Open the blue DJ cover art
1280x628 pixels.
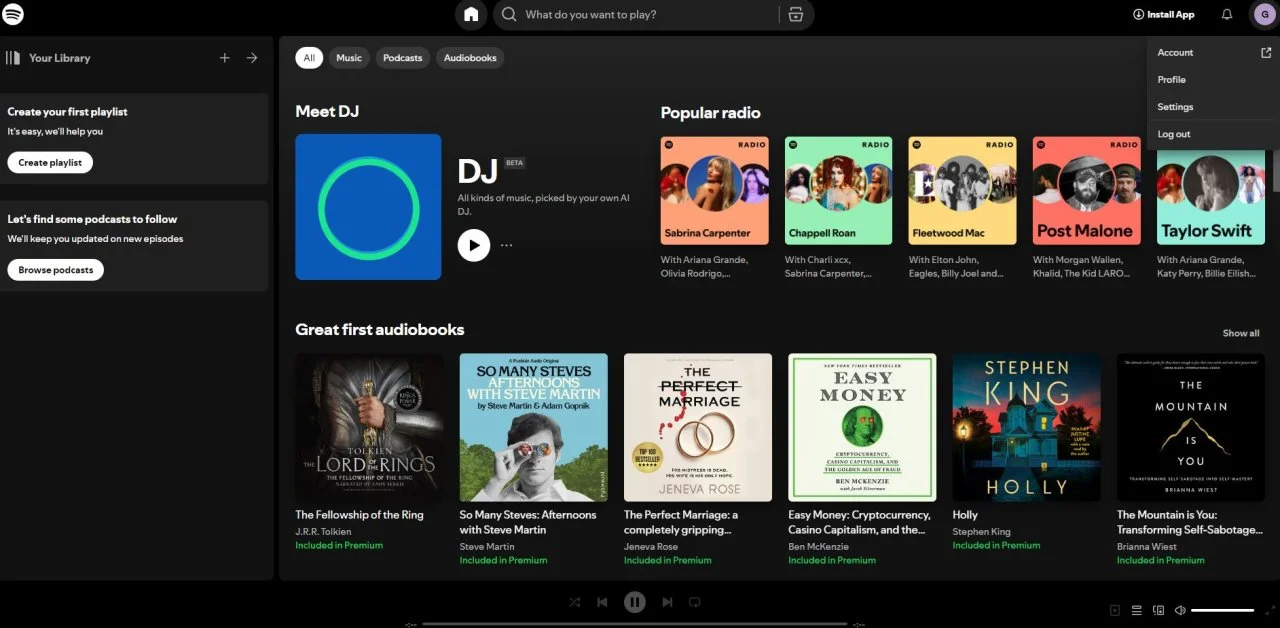pyautogui.click(x=368, y=207)
